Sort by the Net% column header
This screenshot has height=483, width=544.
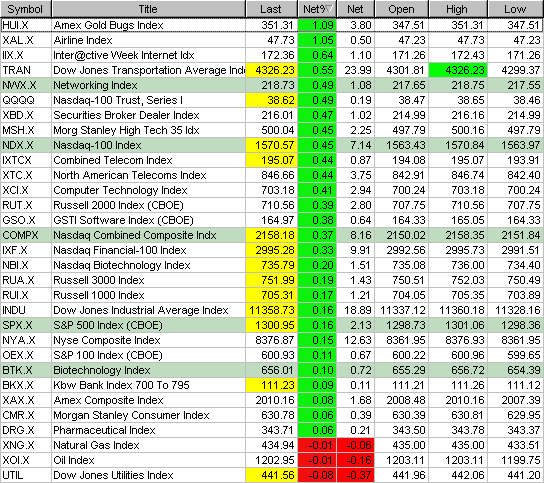click(x=317, y=9)
